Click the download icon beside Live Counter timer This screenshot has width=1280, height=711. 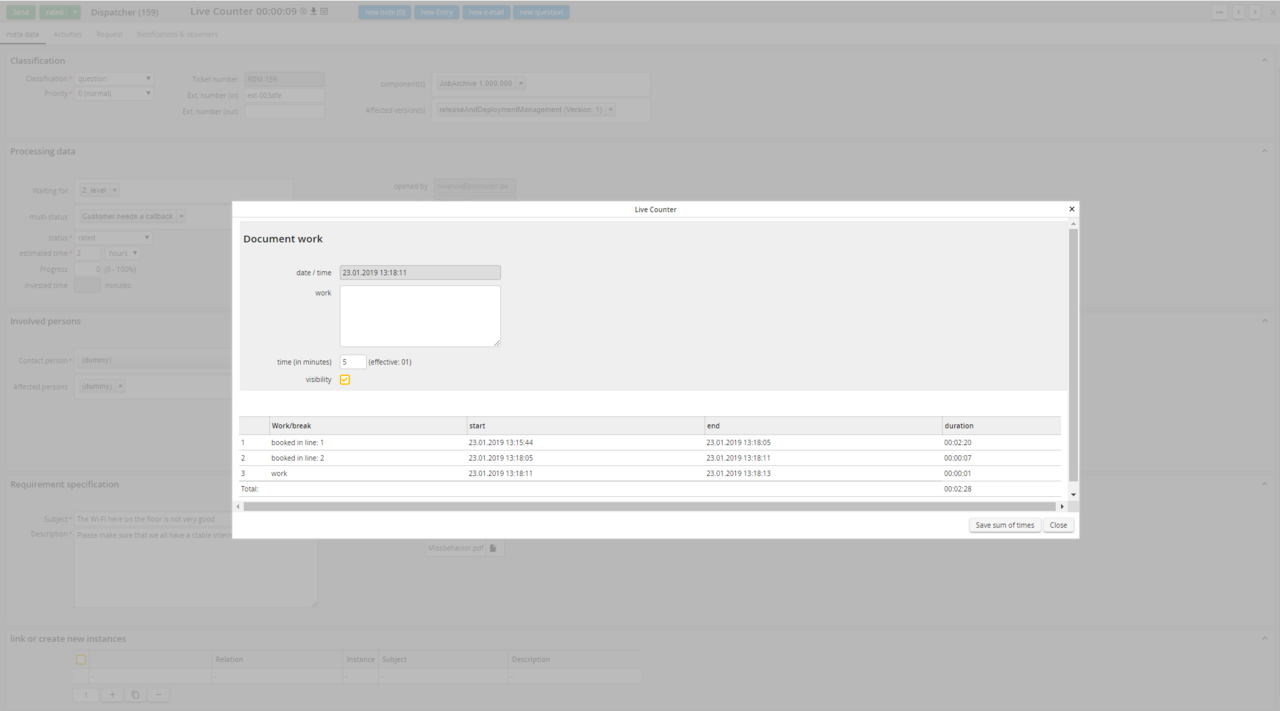pyautogui.click(x=314, y=12)
